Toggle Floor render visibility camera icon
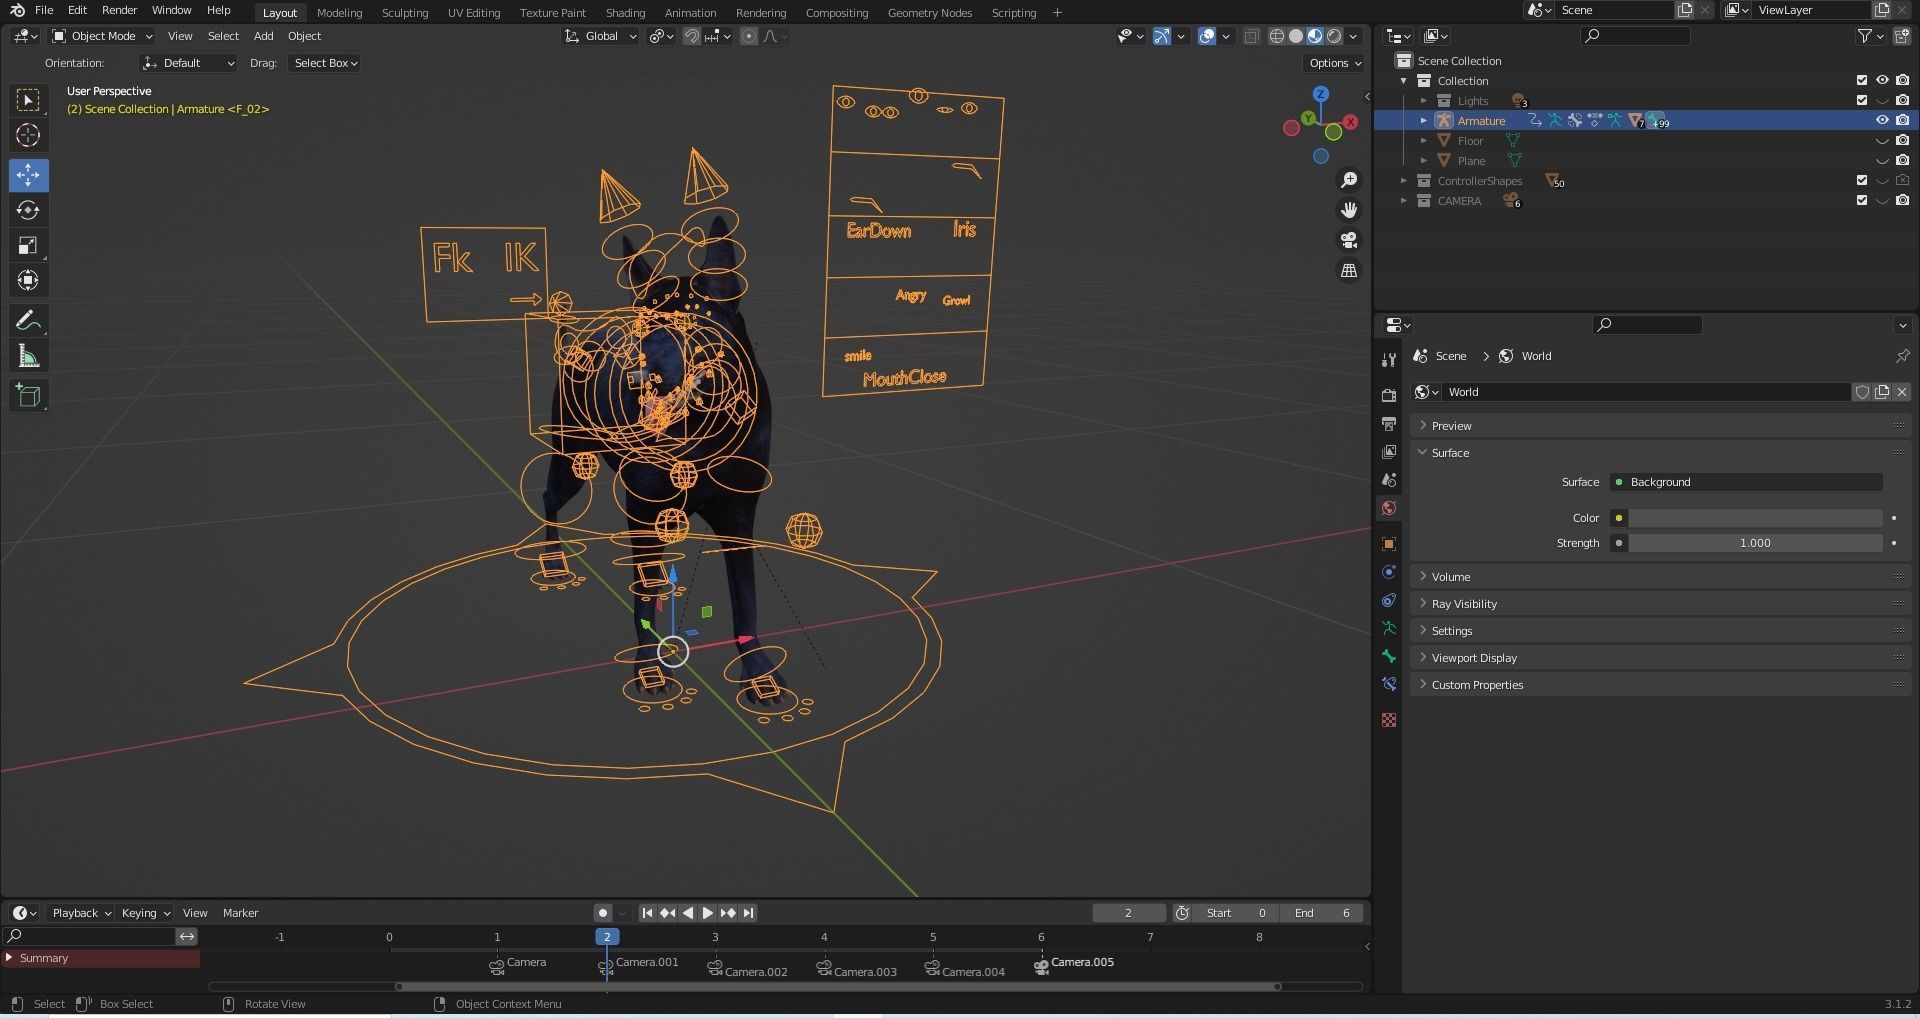The image size is (1920, 1018). [1902, 140]
